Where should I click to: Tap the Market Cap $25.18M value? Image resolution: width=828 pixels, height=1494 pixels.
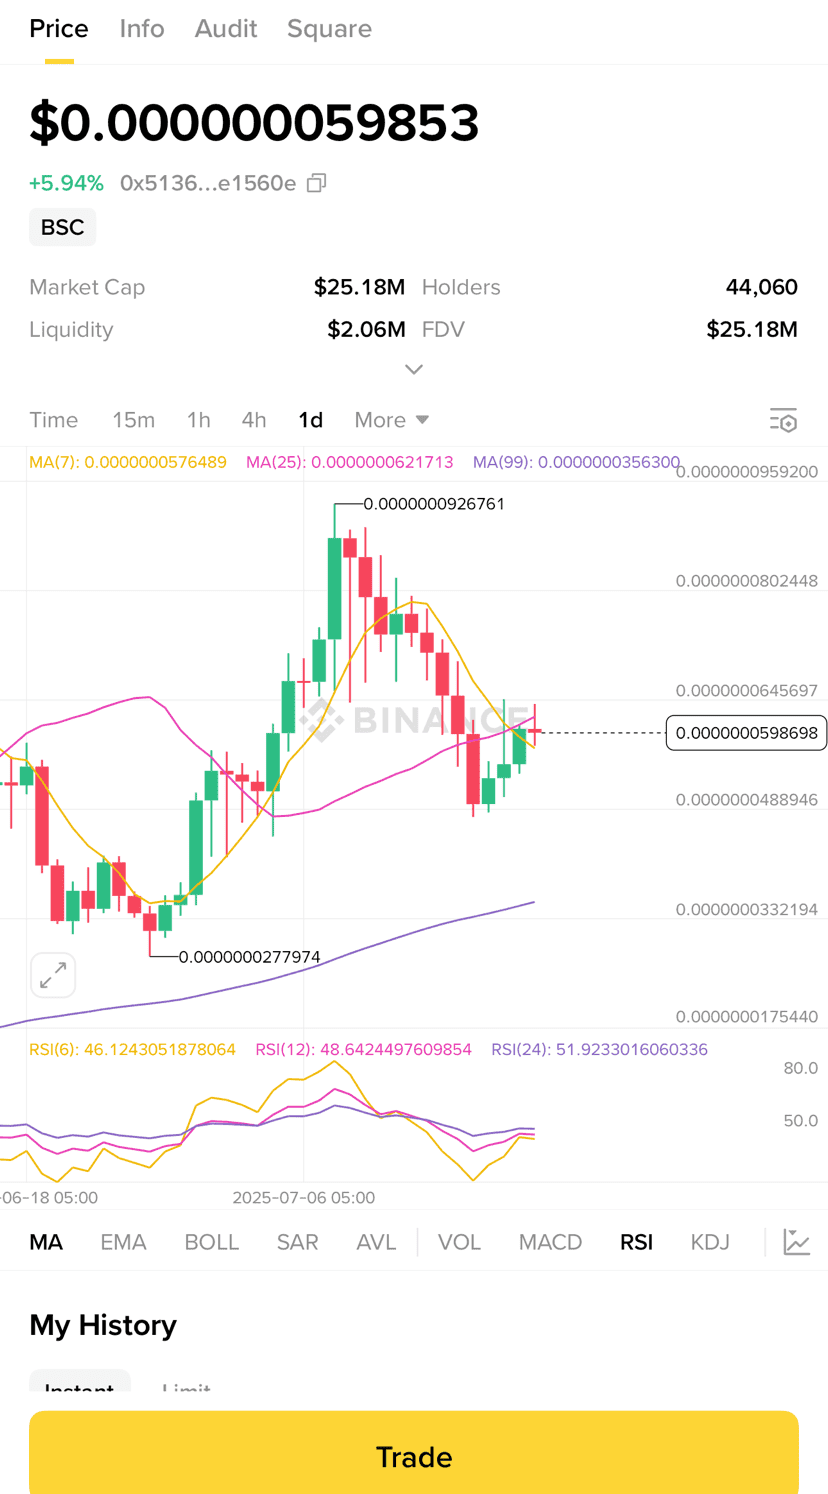(359, 287)
